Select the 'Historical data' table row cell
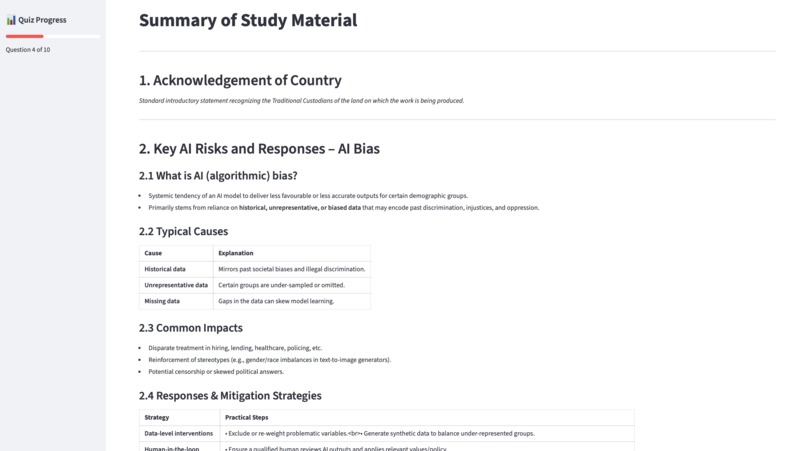Image resolution: width=806 pixels, height=451 pixels. click(x=176, y=269)
